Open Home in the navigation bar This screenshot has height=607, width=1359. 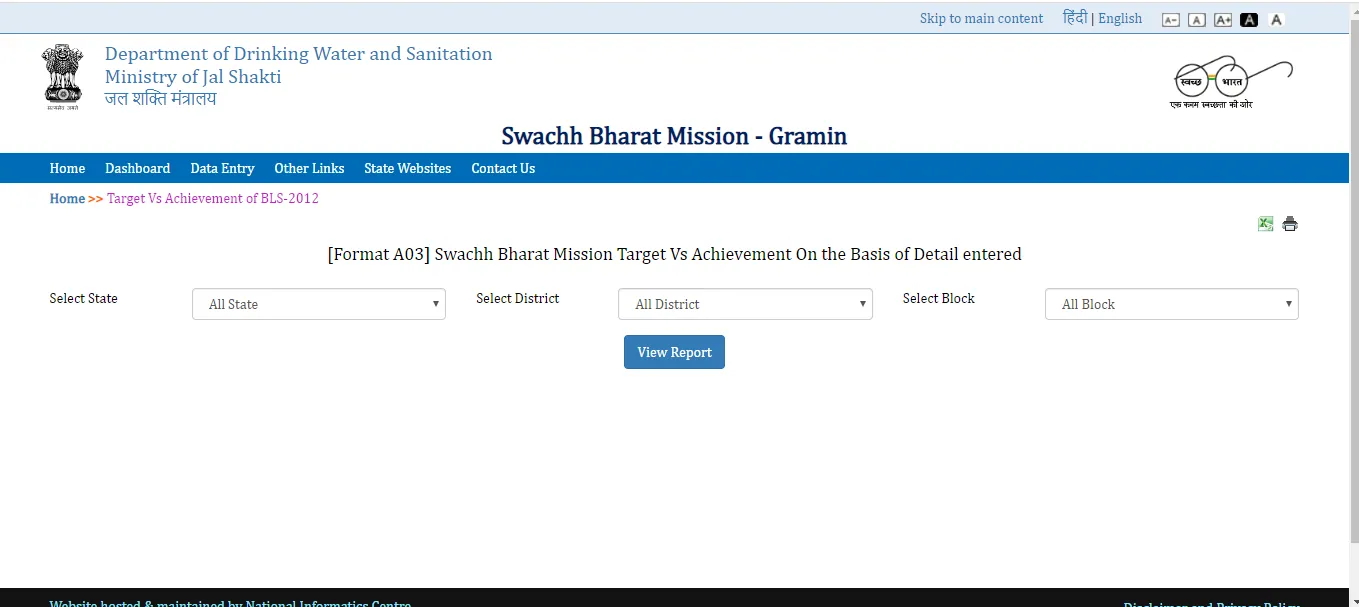coord(67,168)
